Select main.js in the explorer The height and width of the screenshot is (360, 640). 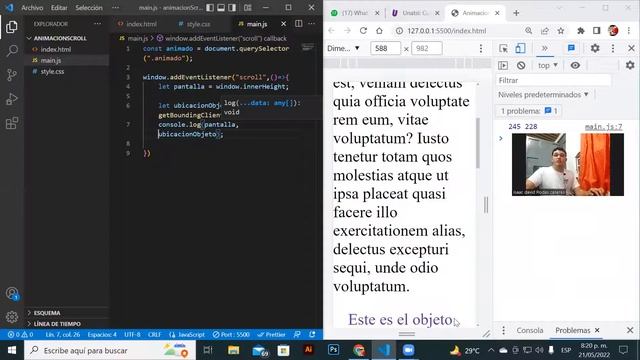click(x=51, y=60)
